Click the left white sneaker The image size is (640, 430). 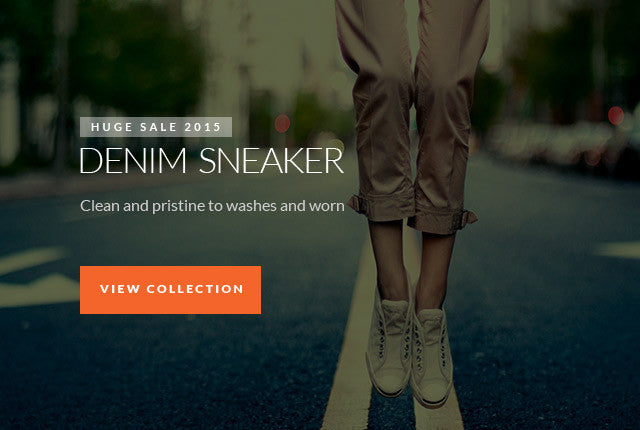(x=388, y=347)
